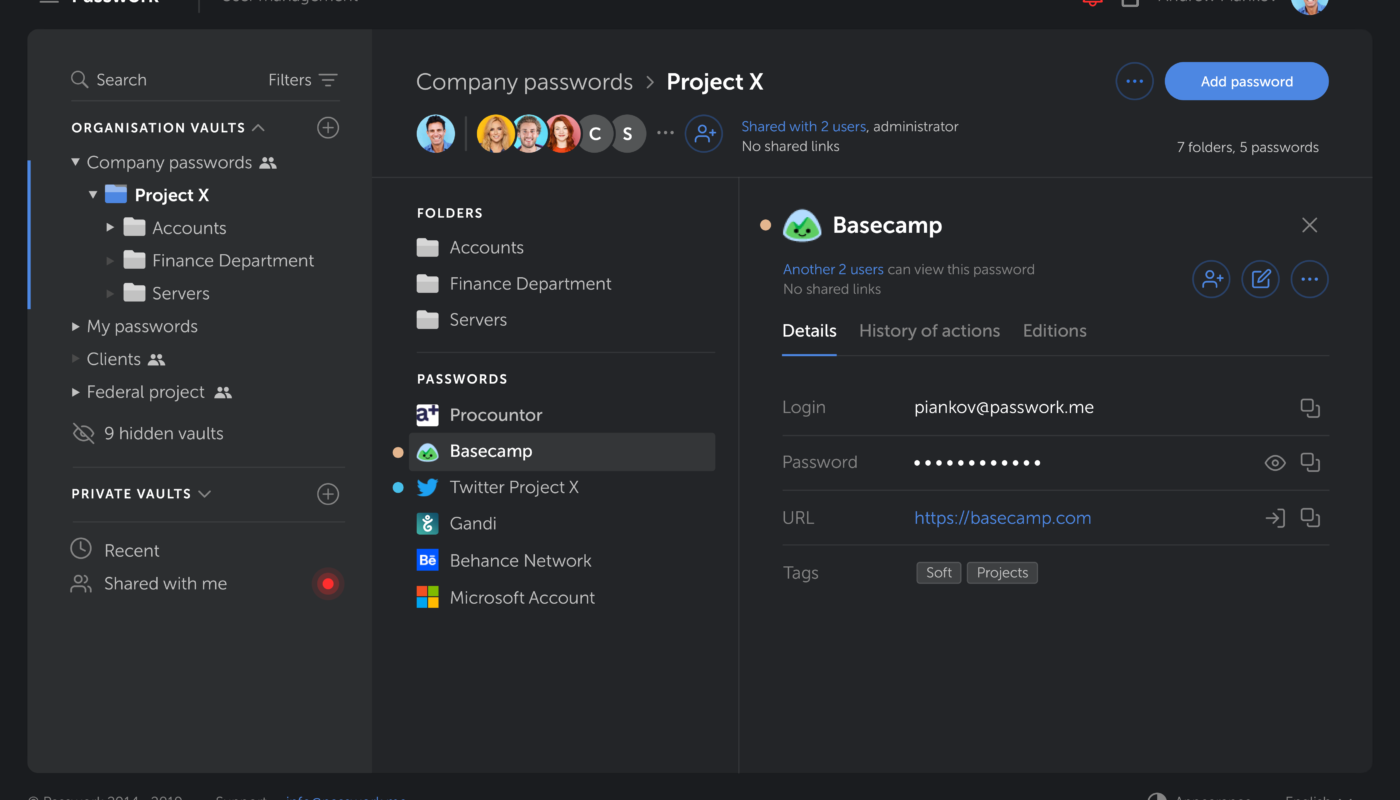Add a new organisation vault

pyautogui.click(x=328, y=128)
